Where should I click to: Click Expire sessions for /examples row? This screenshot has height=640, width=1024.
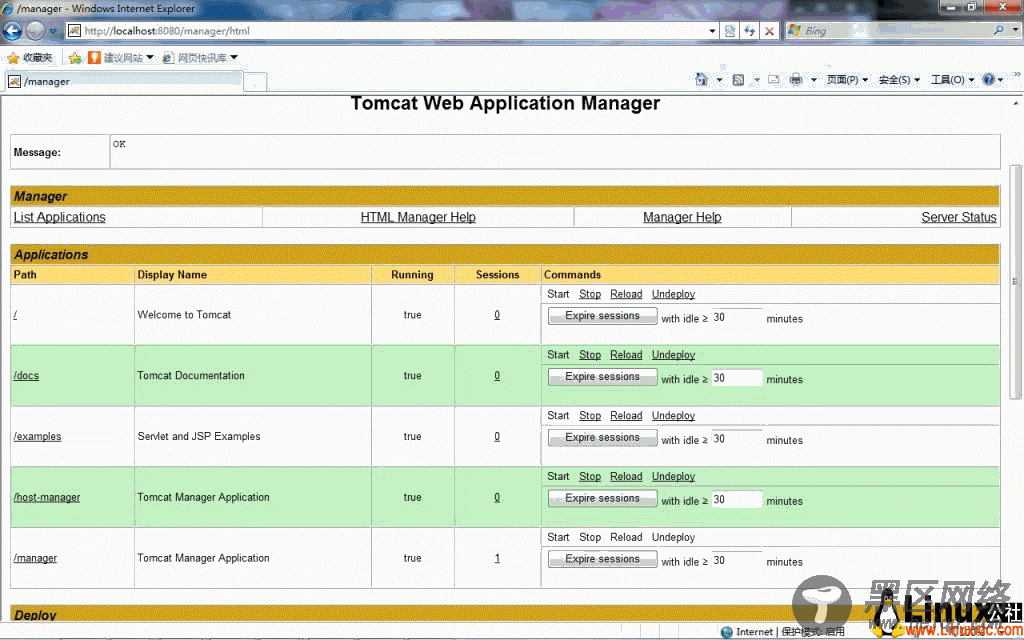pos(602,438)
